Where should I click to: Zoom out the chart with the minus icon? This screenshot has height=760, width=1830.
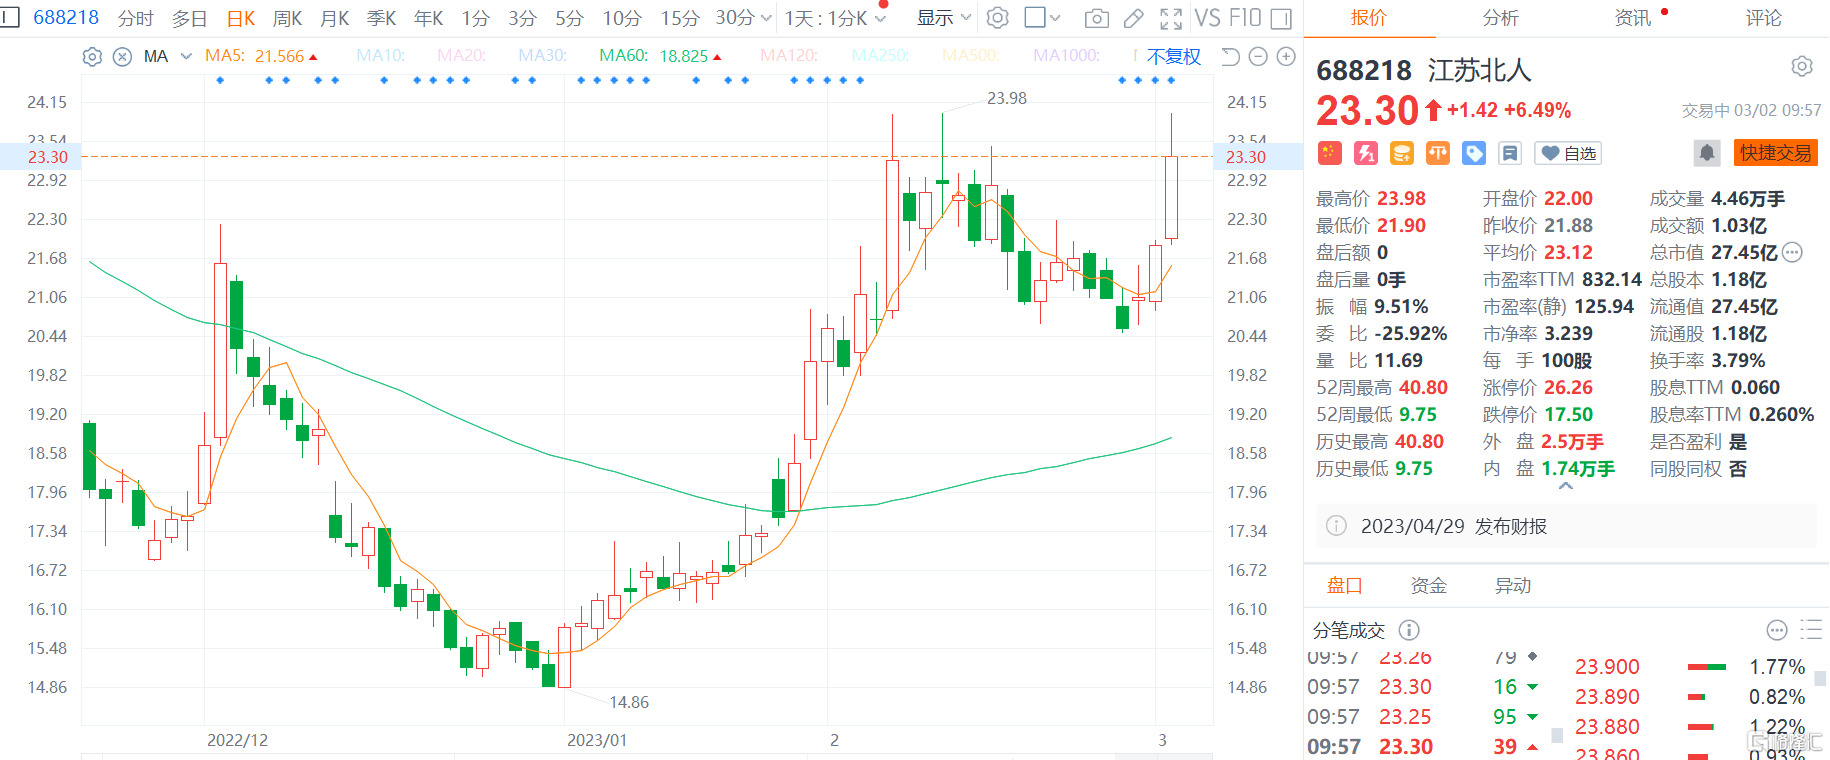pyautogui.click(x=1259, y=57)
